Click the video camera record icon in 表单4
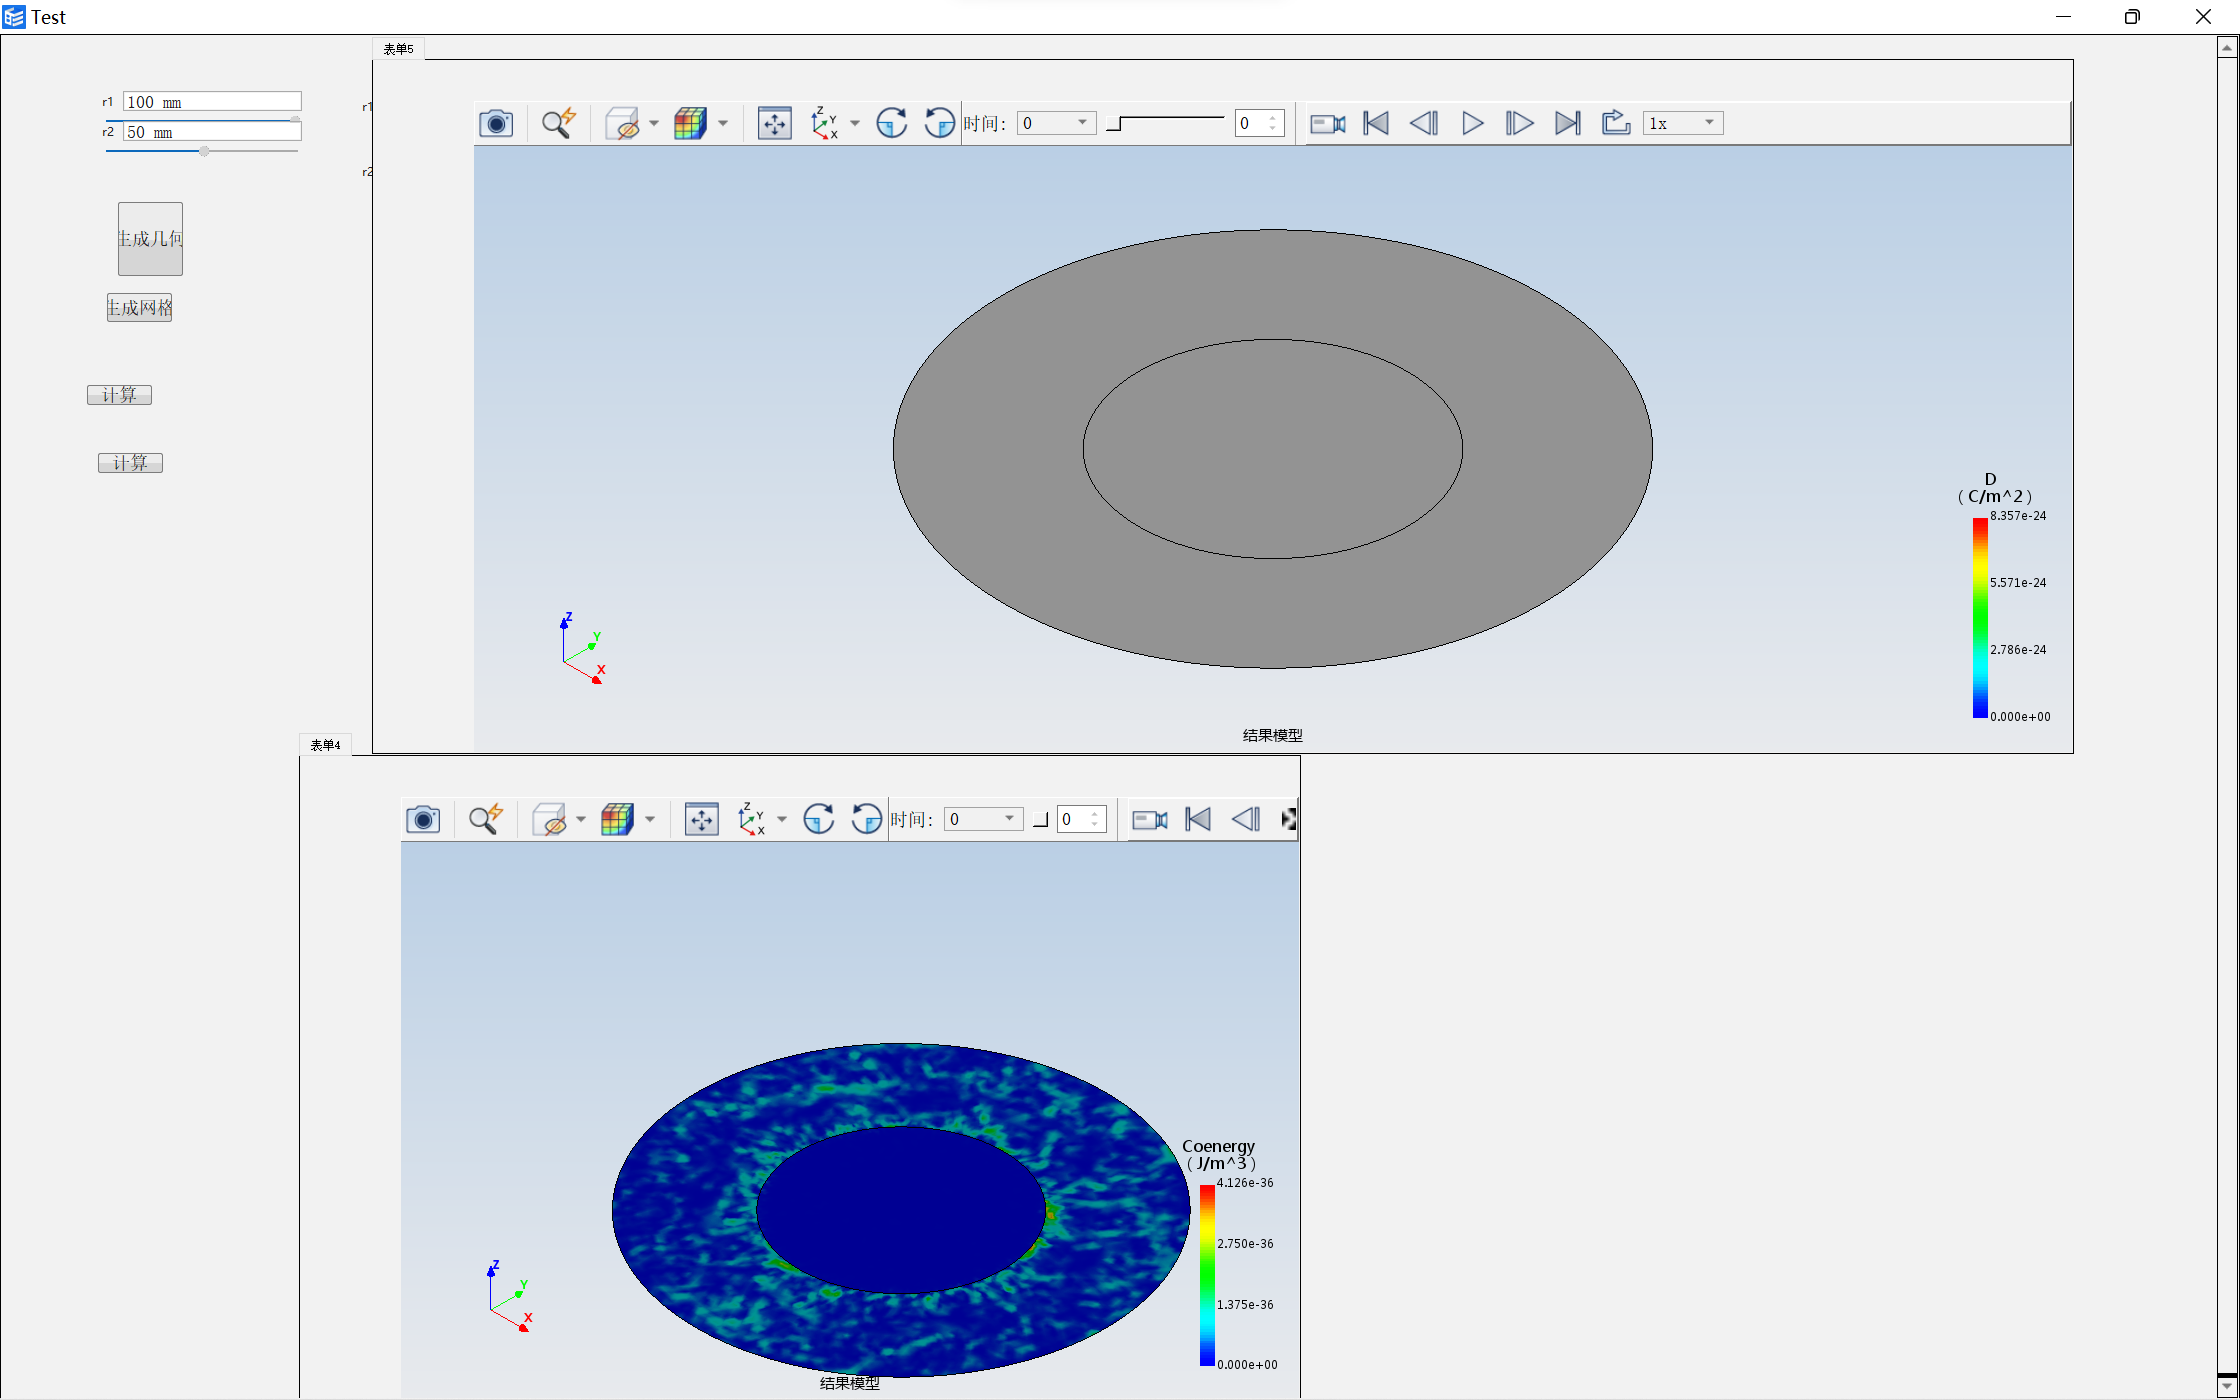The height and width of the screenshot is (1400, 2240). point(1149,819)
